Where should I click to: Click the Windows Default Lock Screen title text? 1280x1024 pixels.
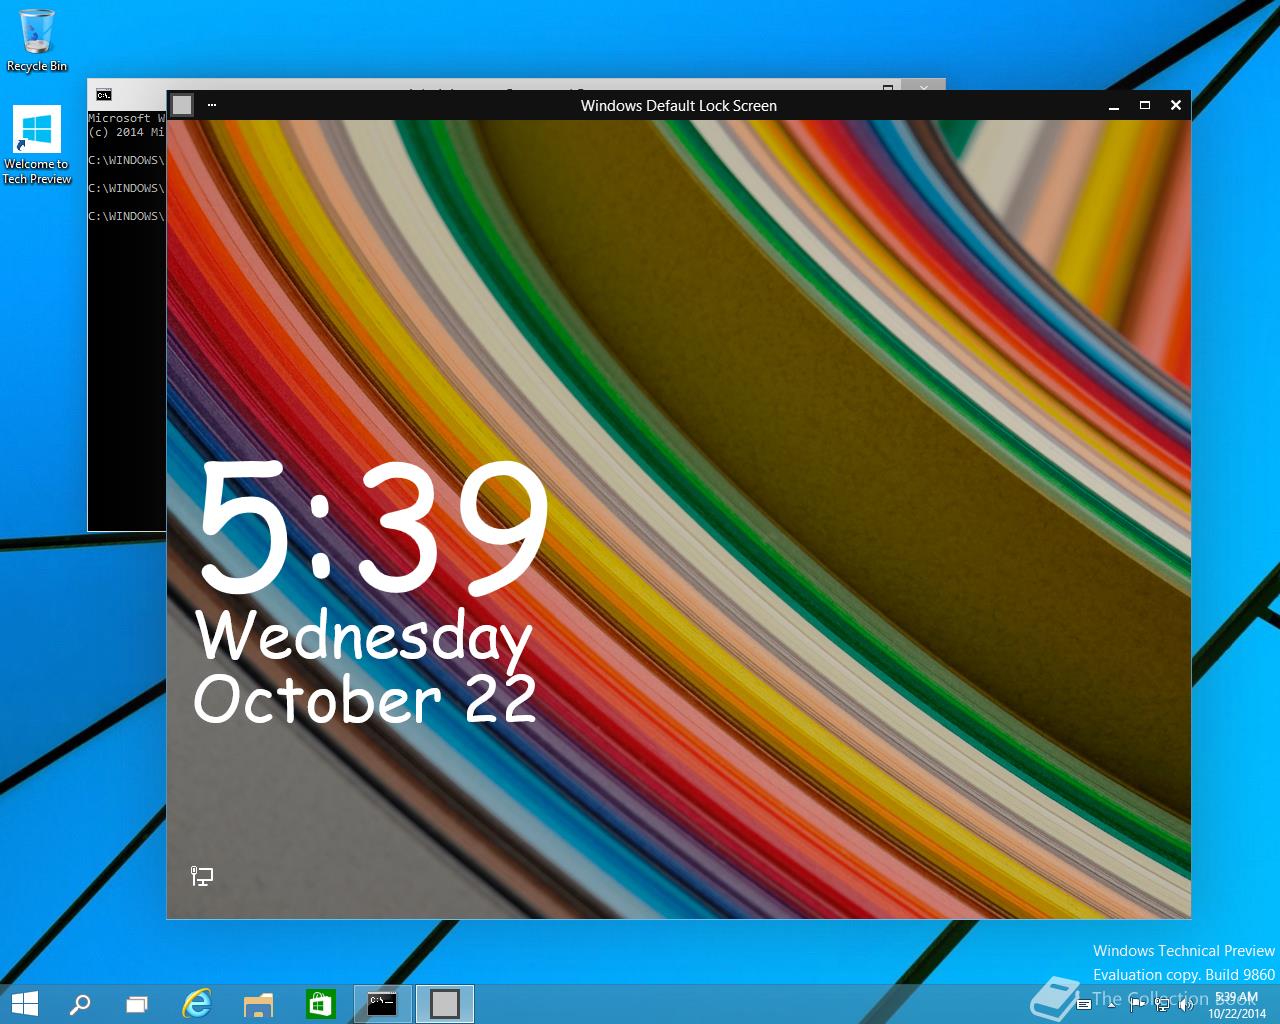click(678, 105)
